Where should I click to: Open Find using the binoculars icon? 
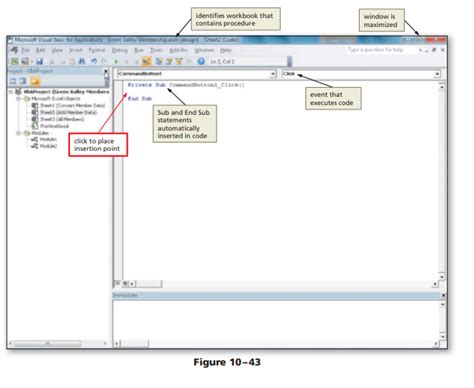coord(82,61)
